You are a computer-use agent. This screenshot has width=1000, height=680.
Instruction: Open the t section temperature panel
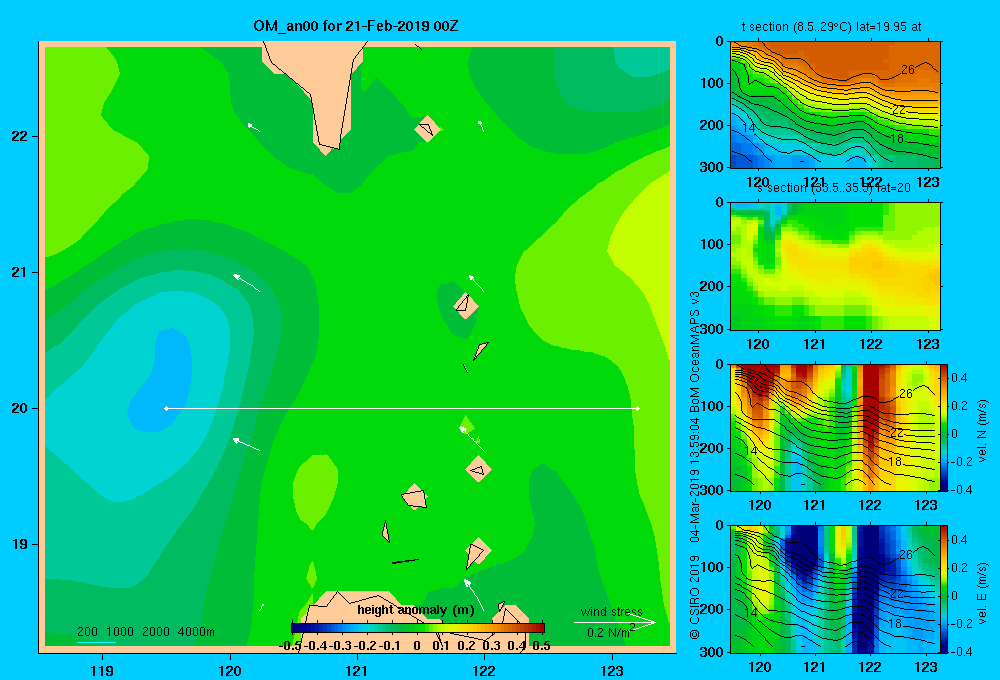[x=835, y=105]
